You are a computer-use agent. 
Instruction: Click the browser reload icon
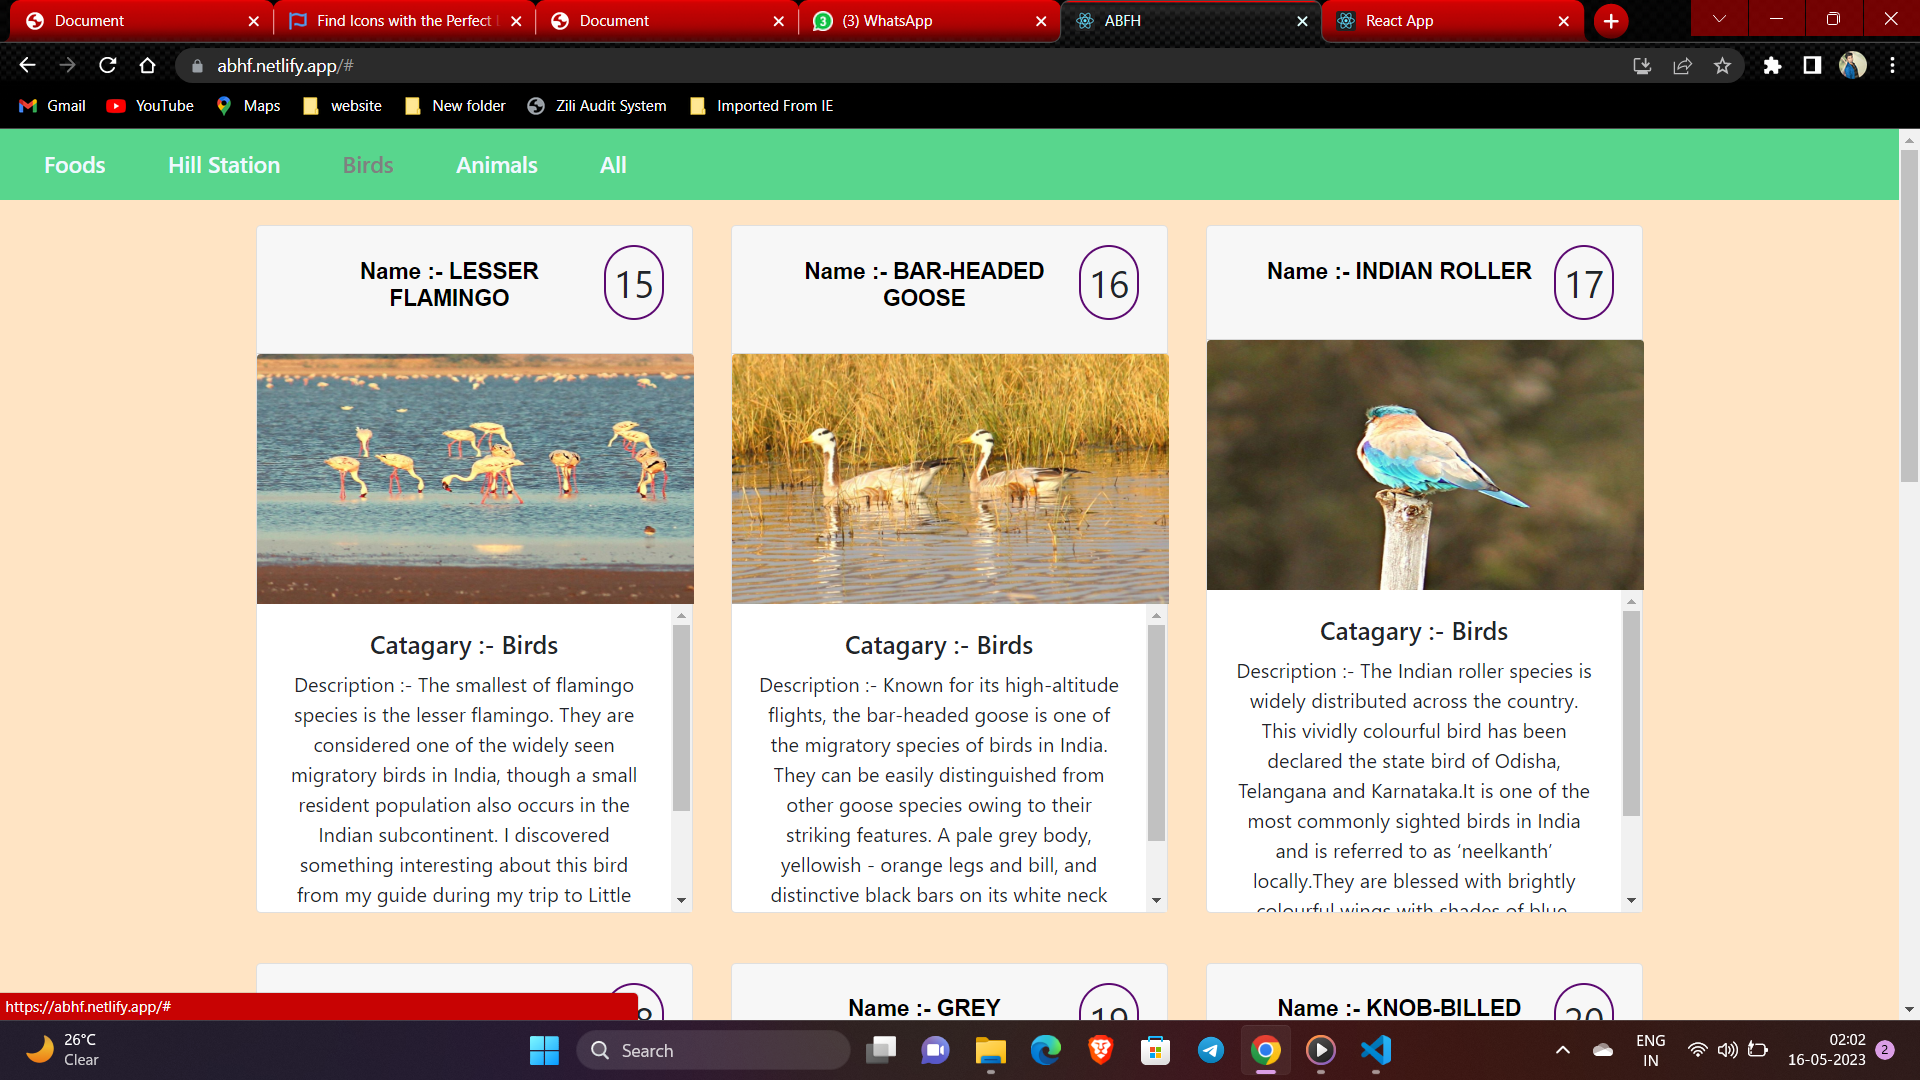[108, 66]
